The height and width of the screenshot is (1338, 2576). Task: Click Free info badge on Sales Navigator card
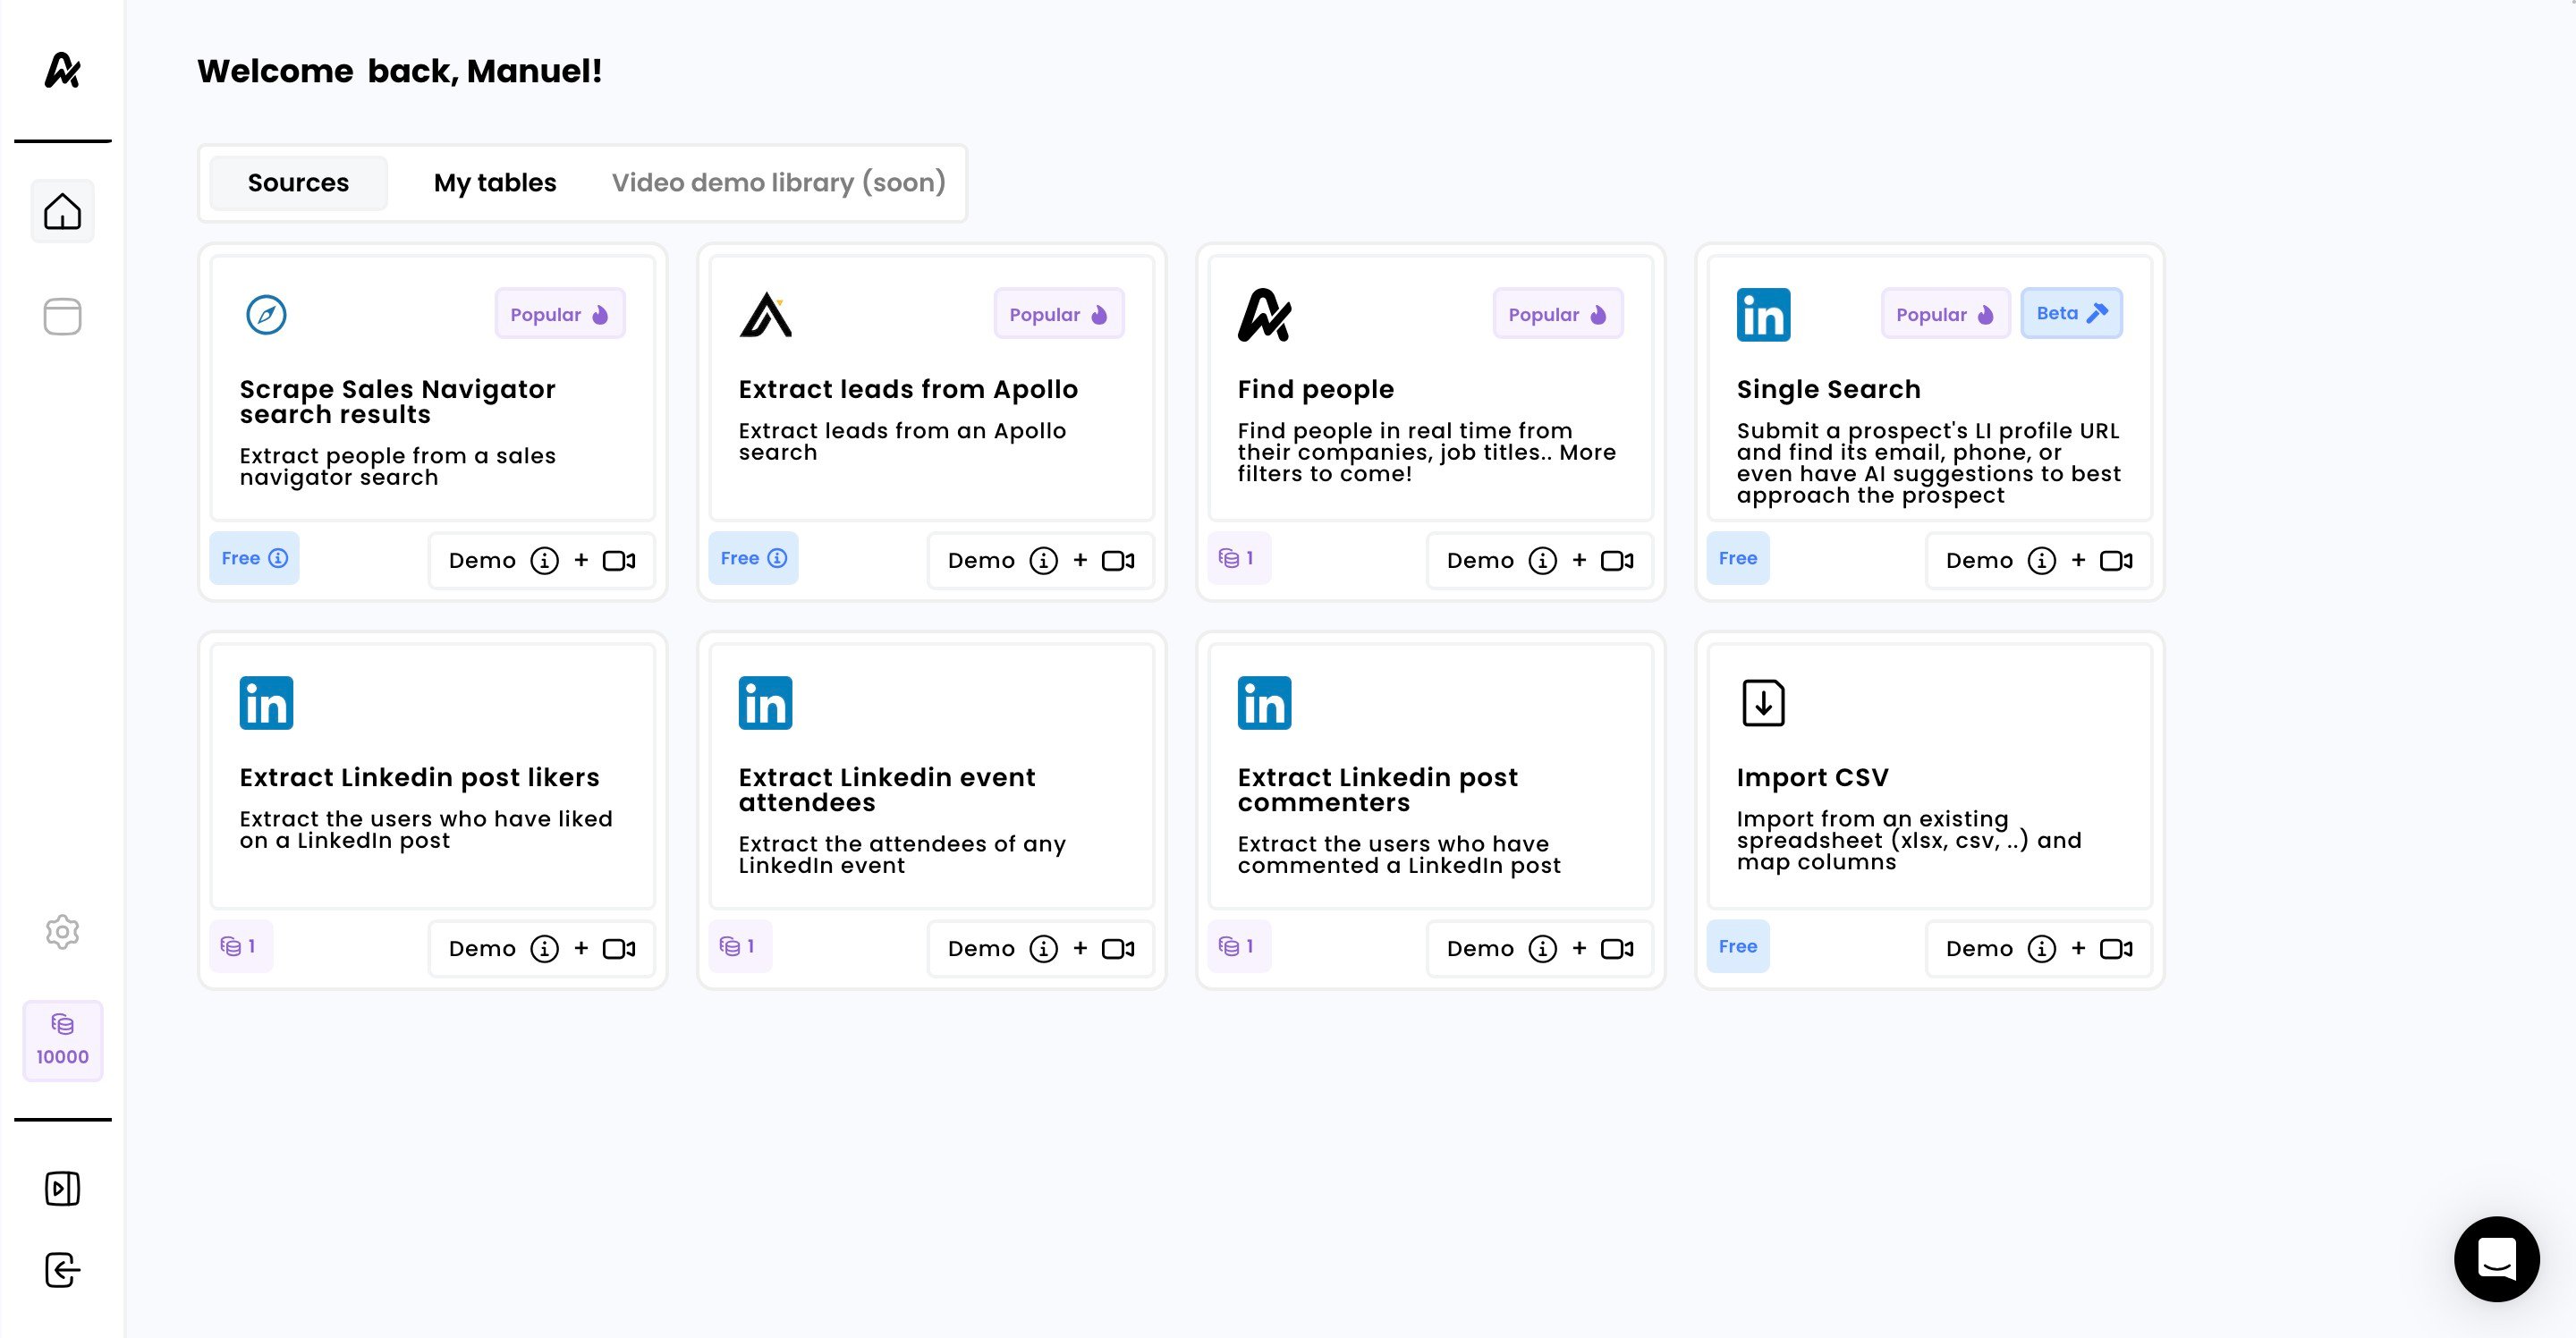(254, 558)
